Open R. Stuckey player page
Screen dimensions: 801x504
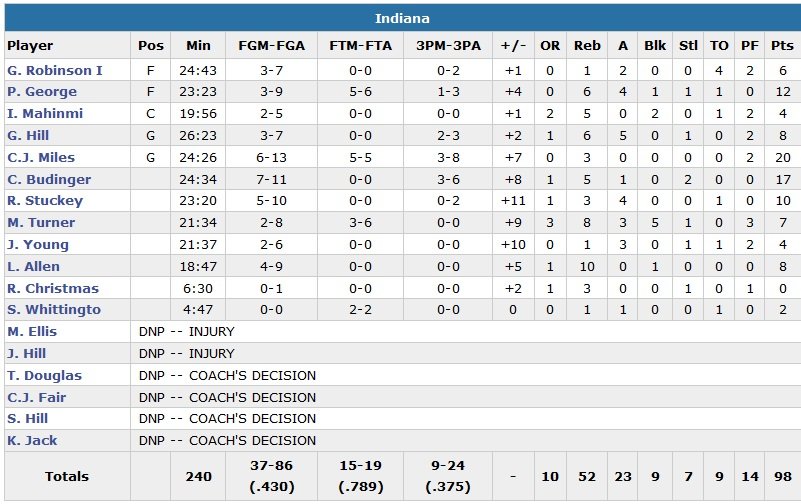point(45,200)
